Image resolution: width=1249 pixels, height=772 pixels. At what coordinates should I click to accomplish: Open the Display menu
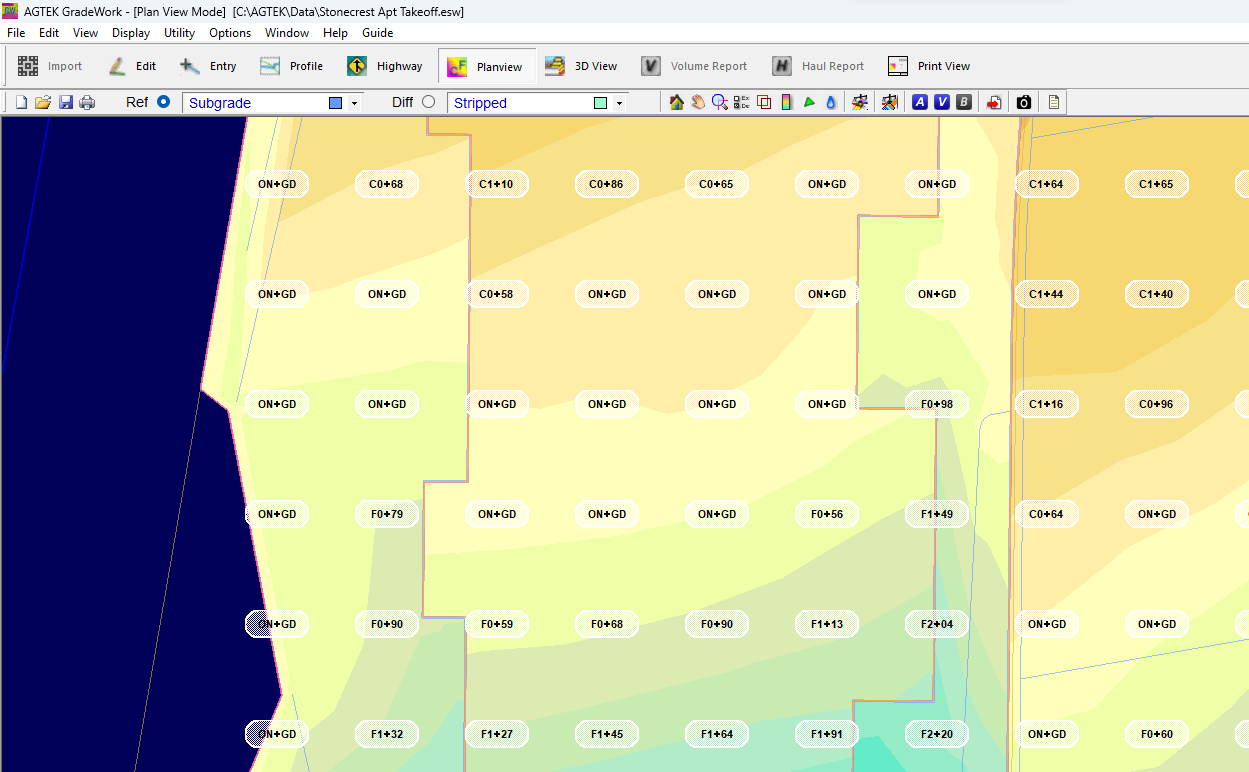(131, 33)
